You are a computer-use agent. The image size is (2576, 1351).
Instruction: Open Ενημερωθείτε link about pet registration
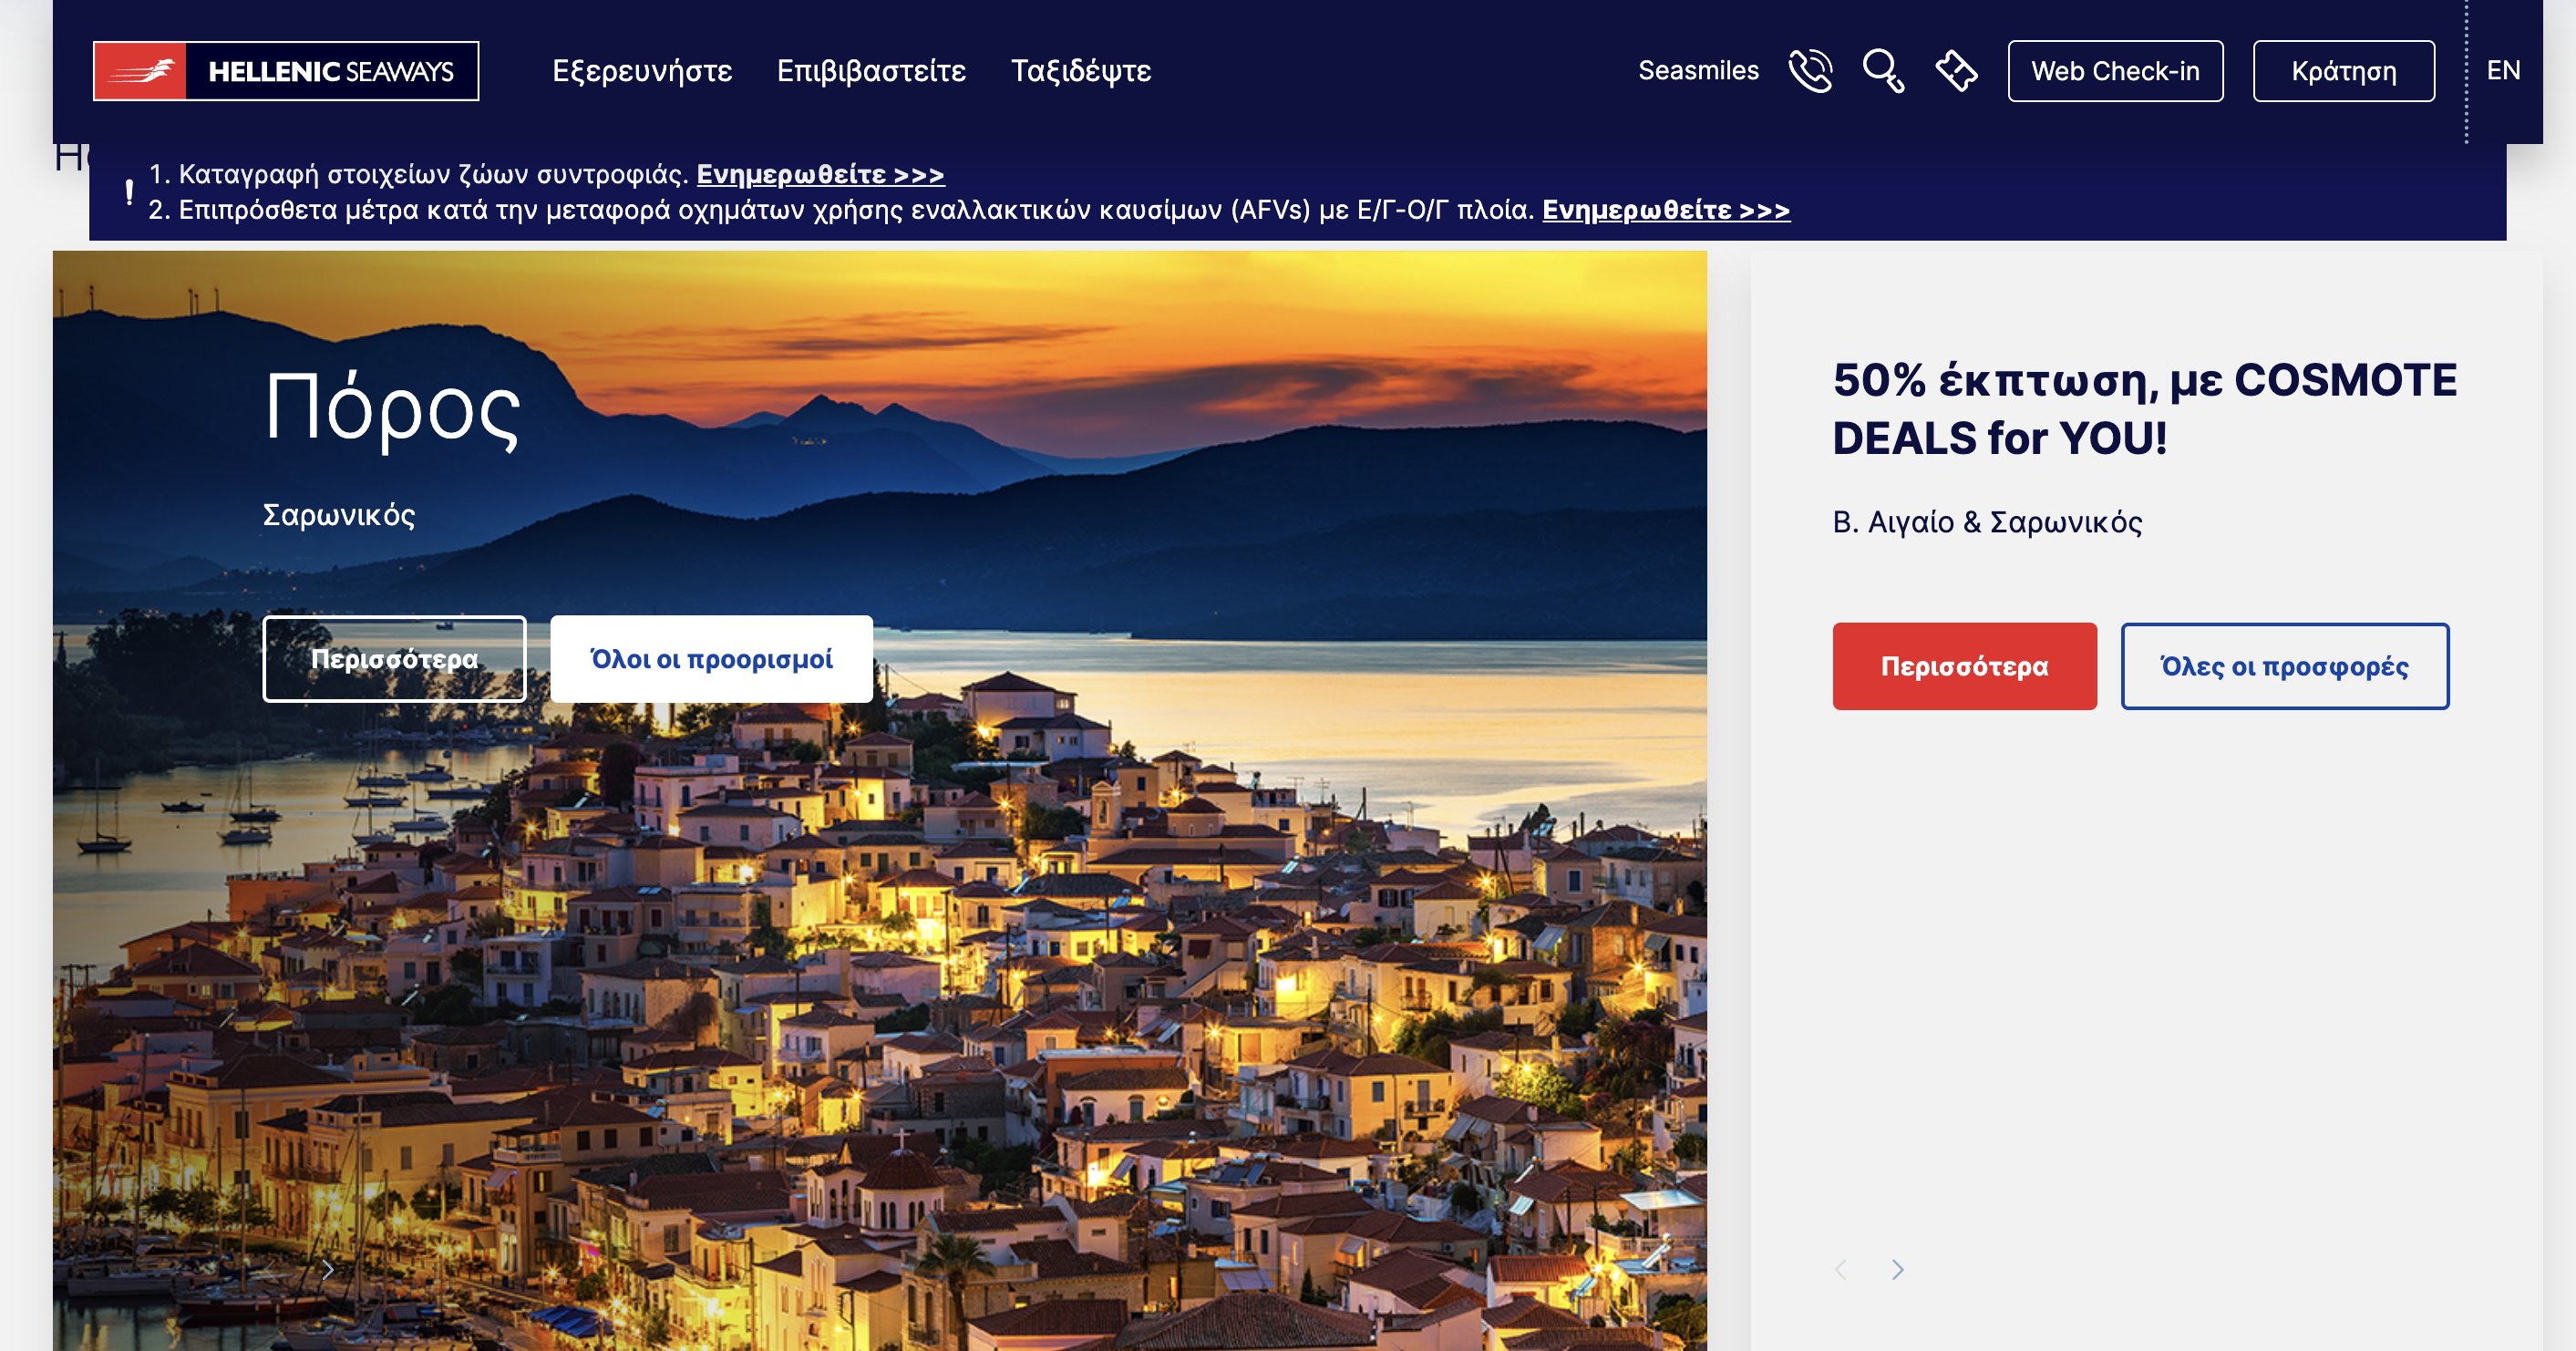pyautogui.click(x=820, y=175)
